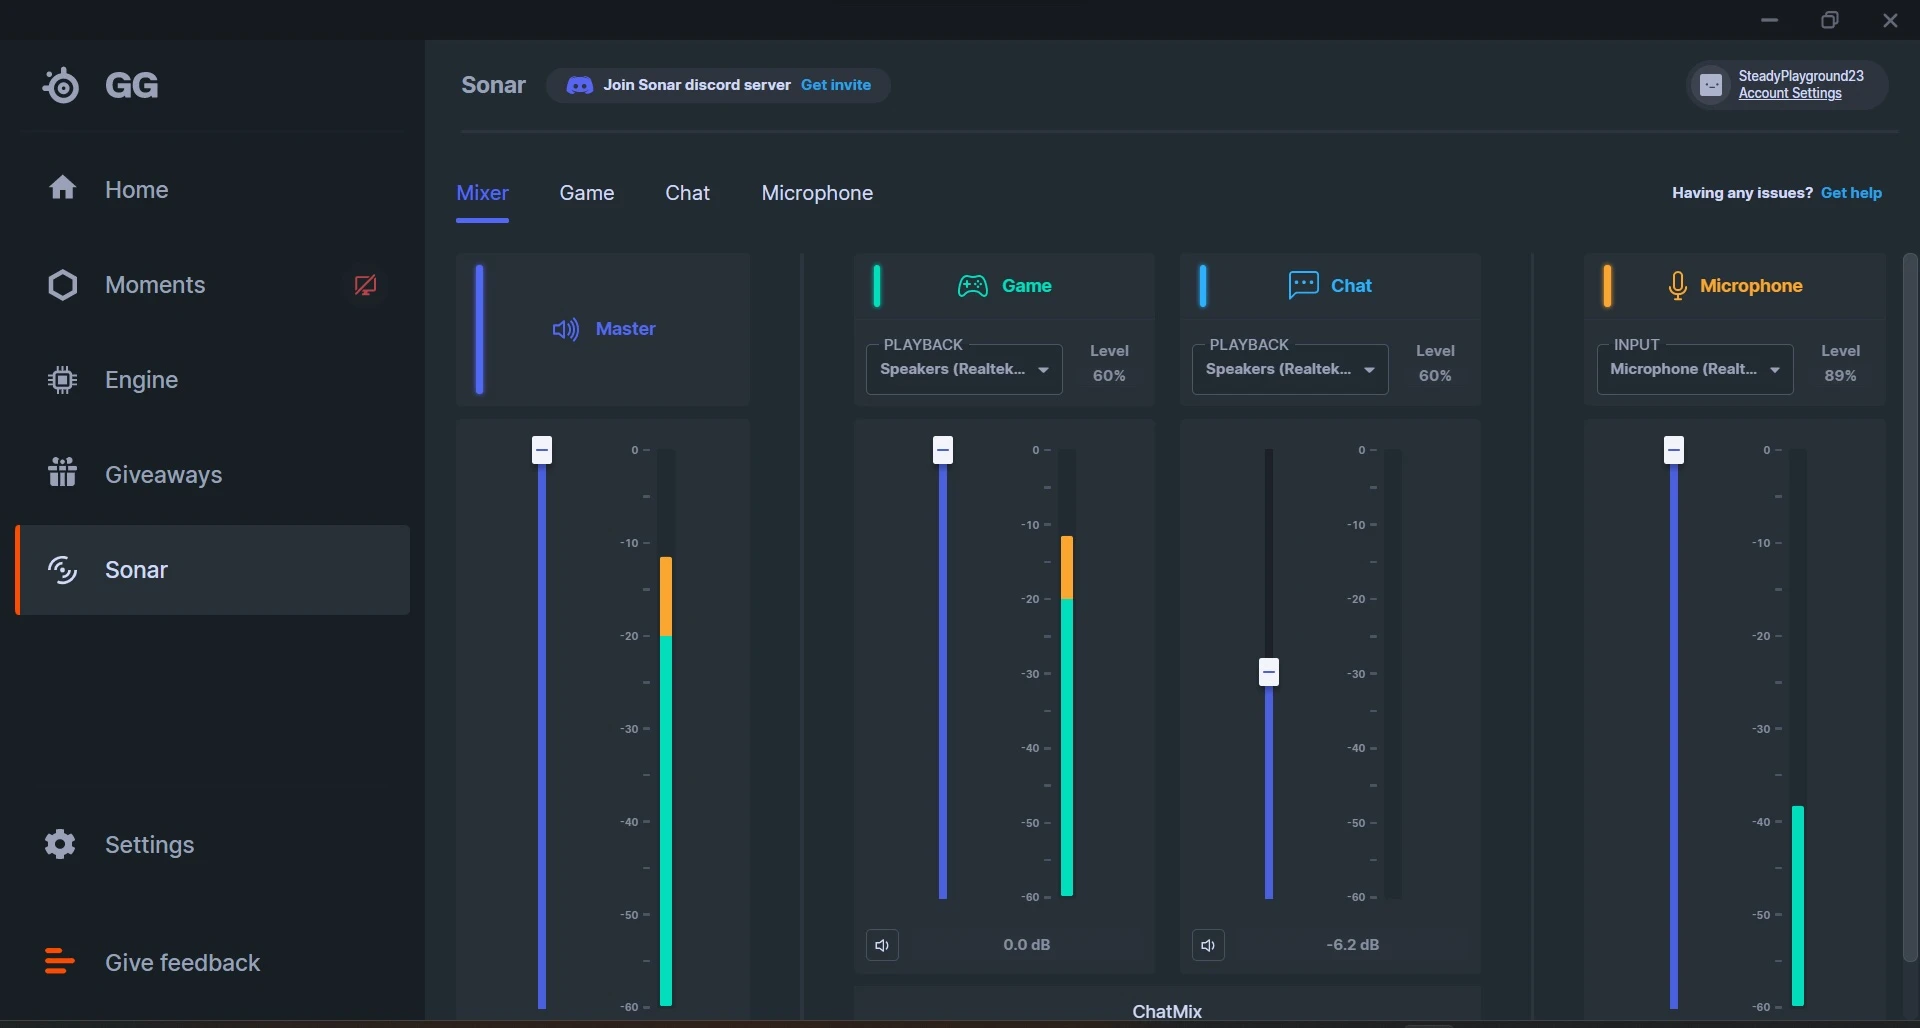Open the Game playback device dropdown
The width and height of the screenshot is (1920, 1028).
(964, 369)
